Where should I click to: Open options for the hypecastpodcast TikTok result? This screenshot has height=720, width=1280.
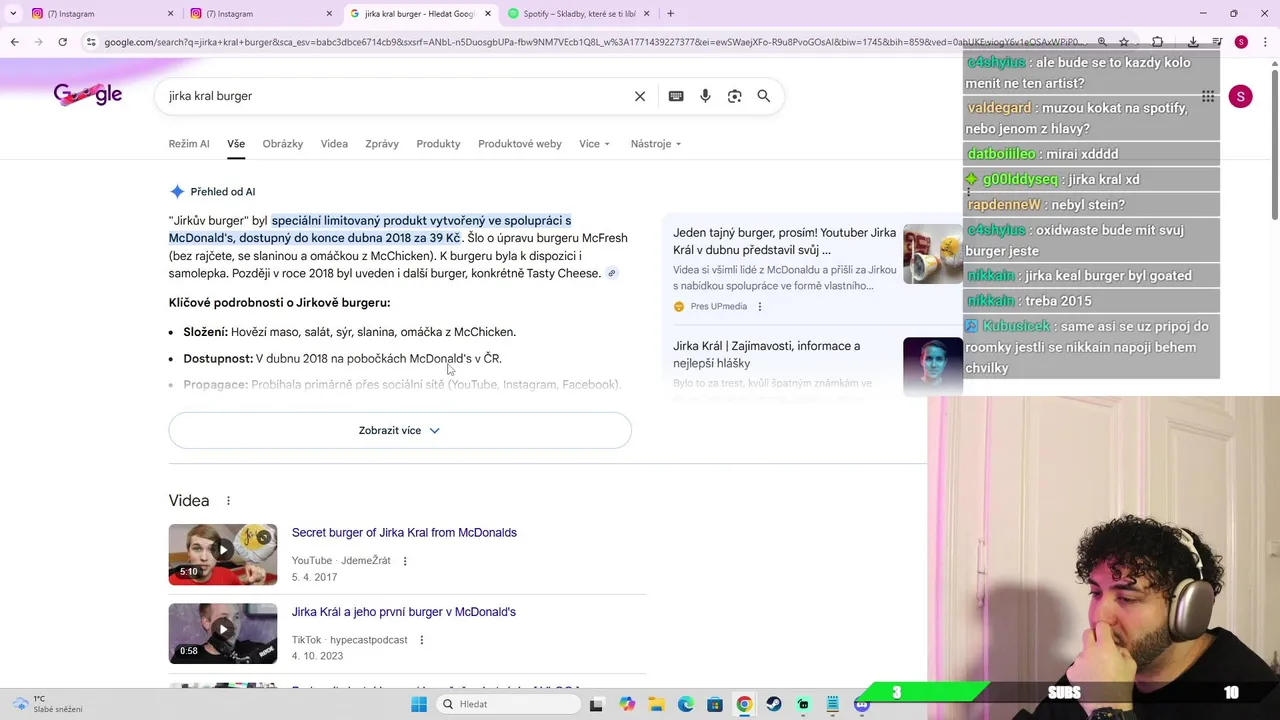[x=421, y=640]
